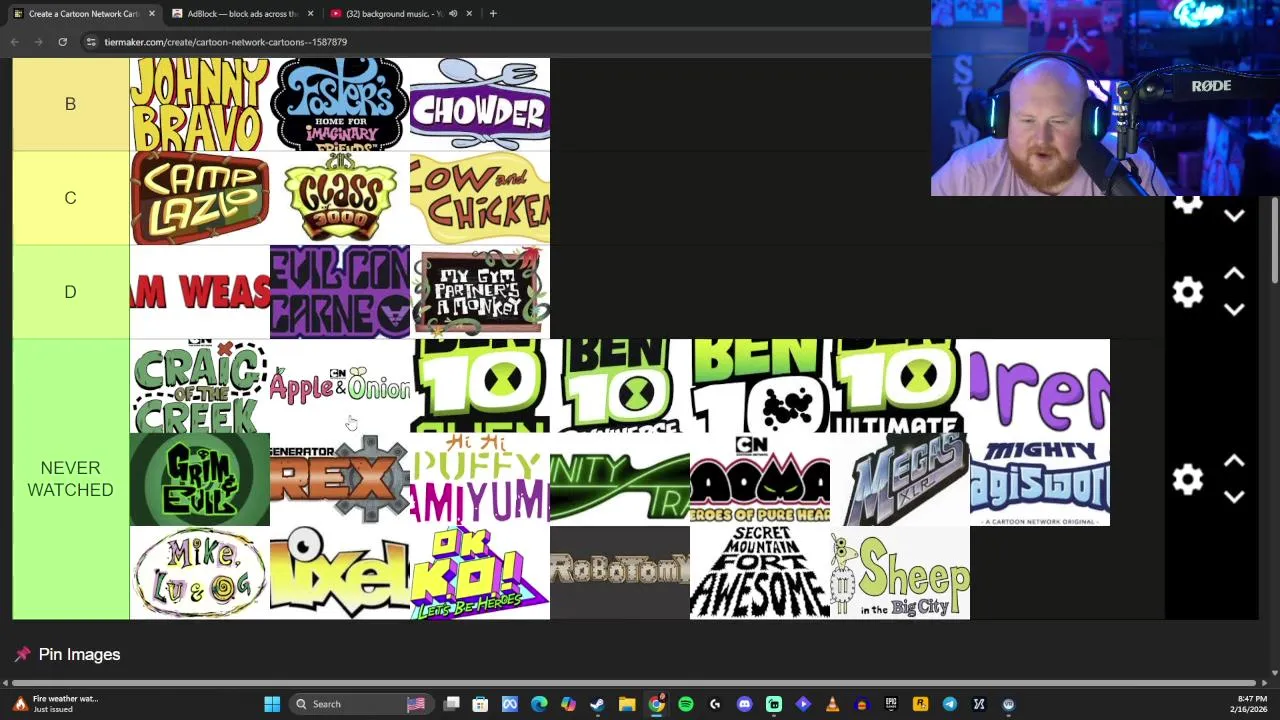1280x720 pixels.
Task: Launch Steam from the taskbar
Action: pos(597,704)
